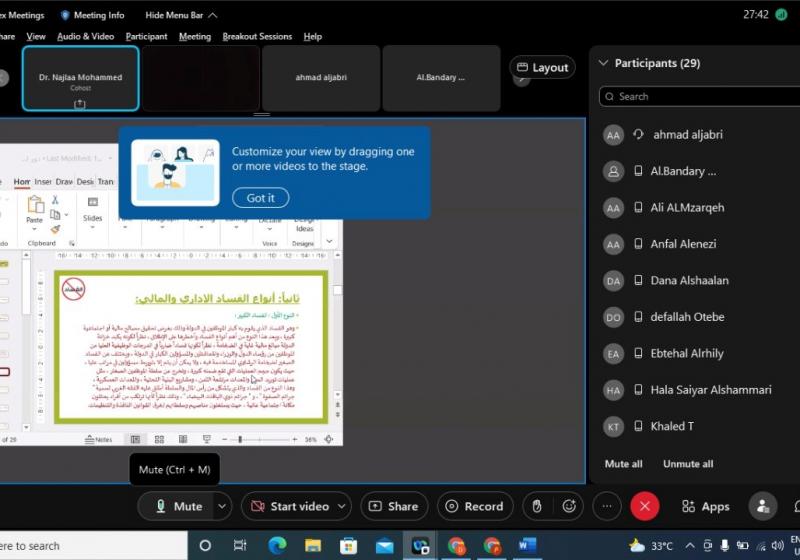This screenshot has height=560, width=800.
Task: Open Word from the Windows taskbar
Action: tap(527, 546)
